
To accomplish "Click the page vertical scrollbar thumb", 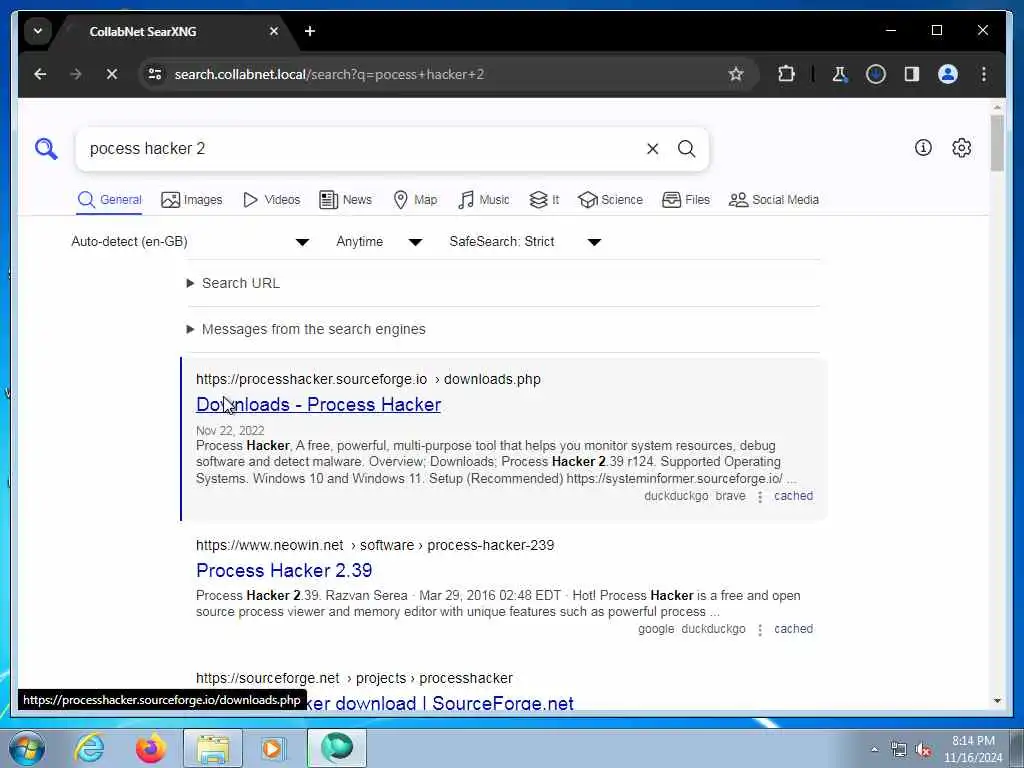I will click(x=997, y=142).
